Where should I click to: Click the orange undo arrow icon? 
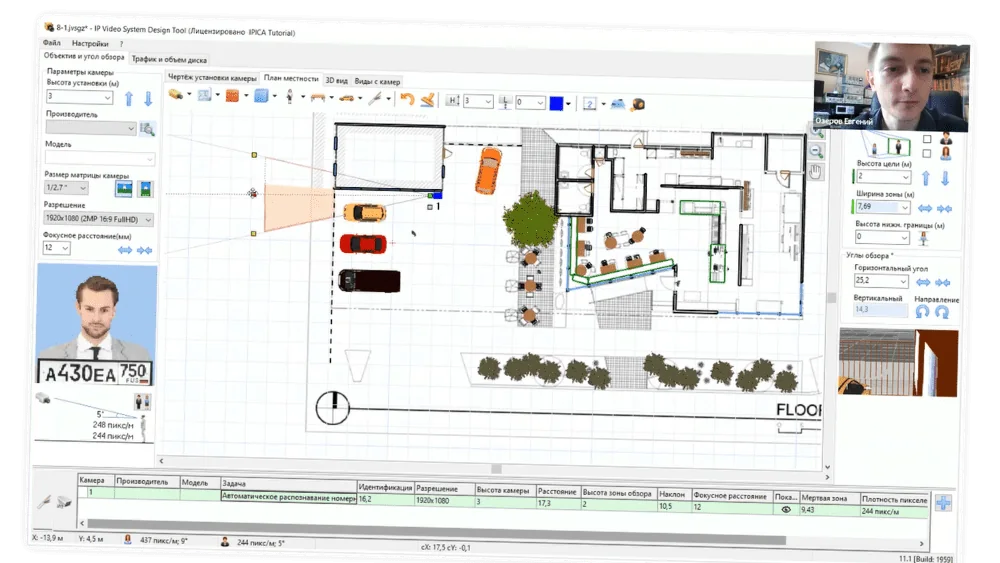407,99
